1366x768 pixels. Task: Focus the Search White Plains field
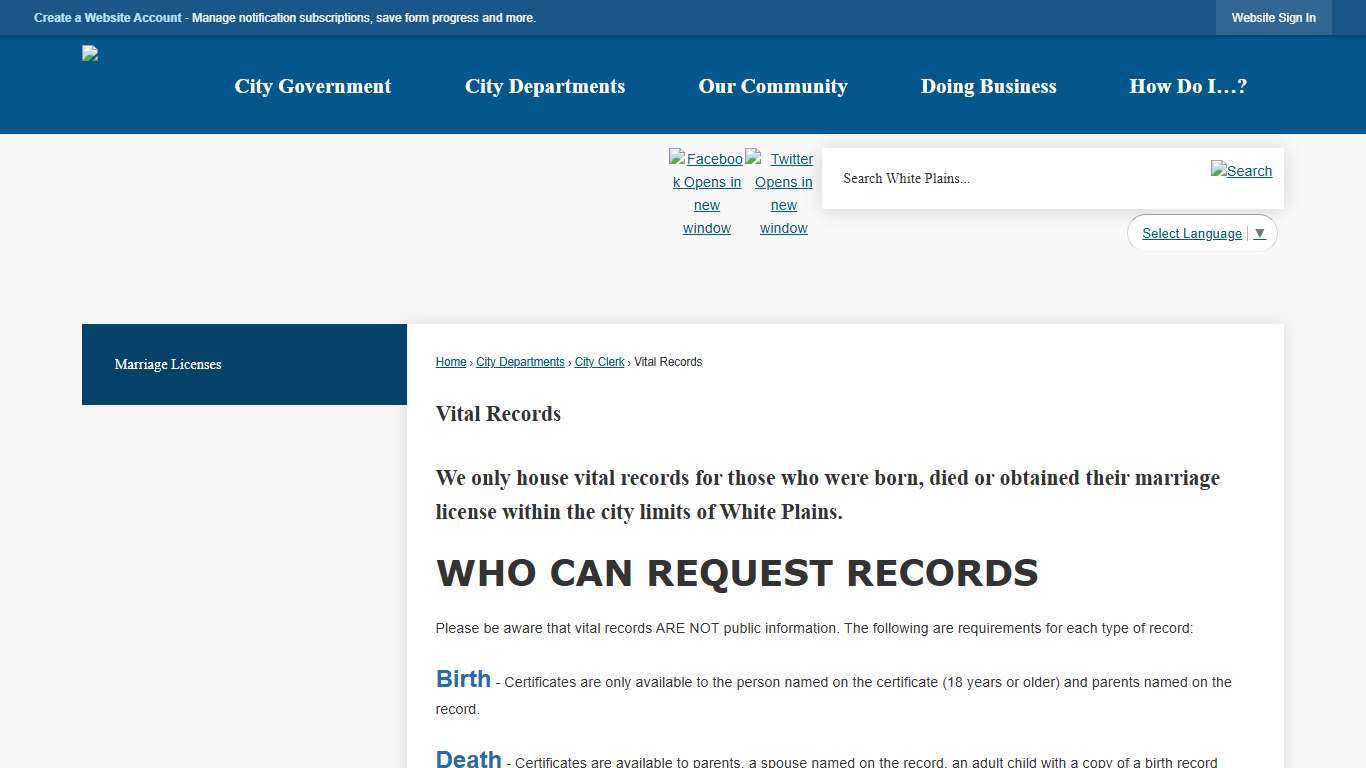[x=1010, y=179]
